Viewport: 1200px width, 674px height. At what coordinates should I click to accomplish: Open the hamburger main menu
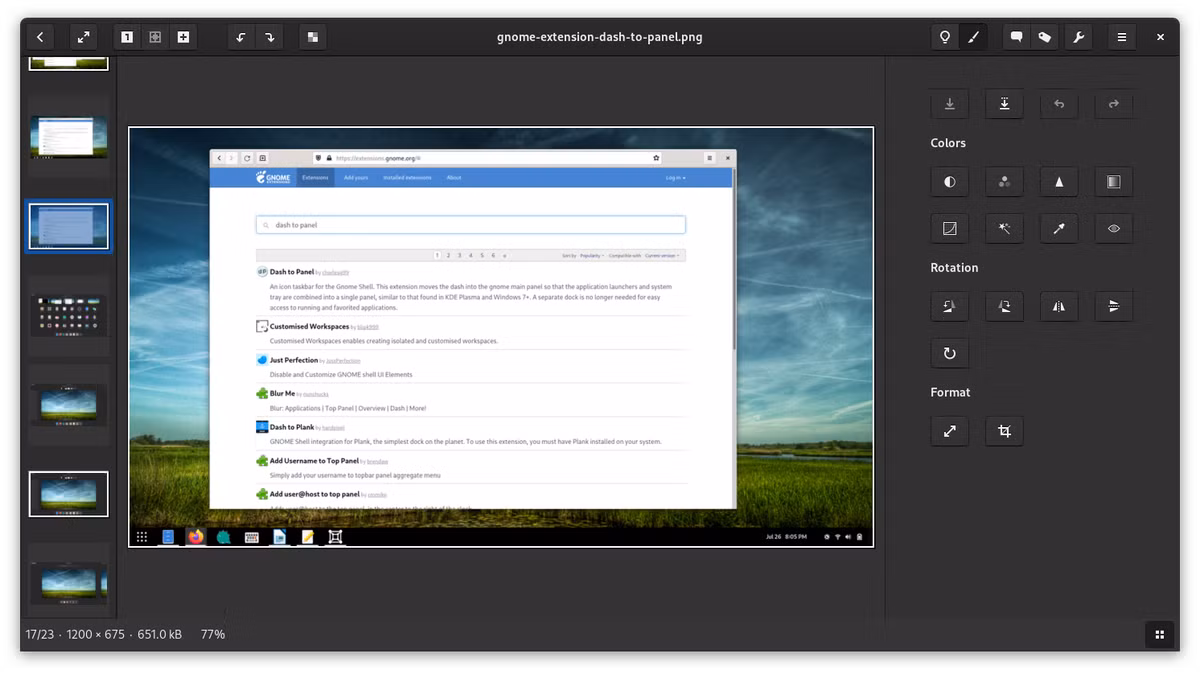tap(1122, 37)
